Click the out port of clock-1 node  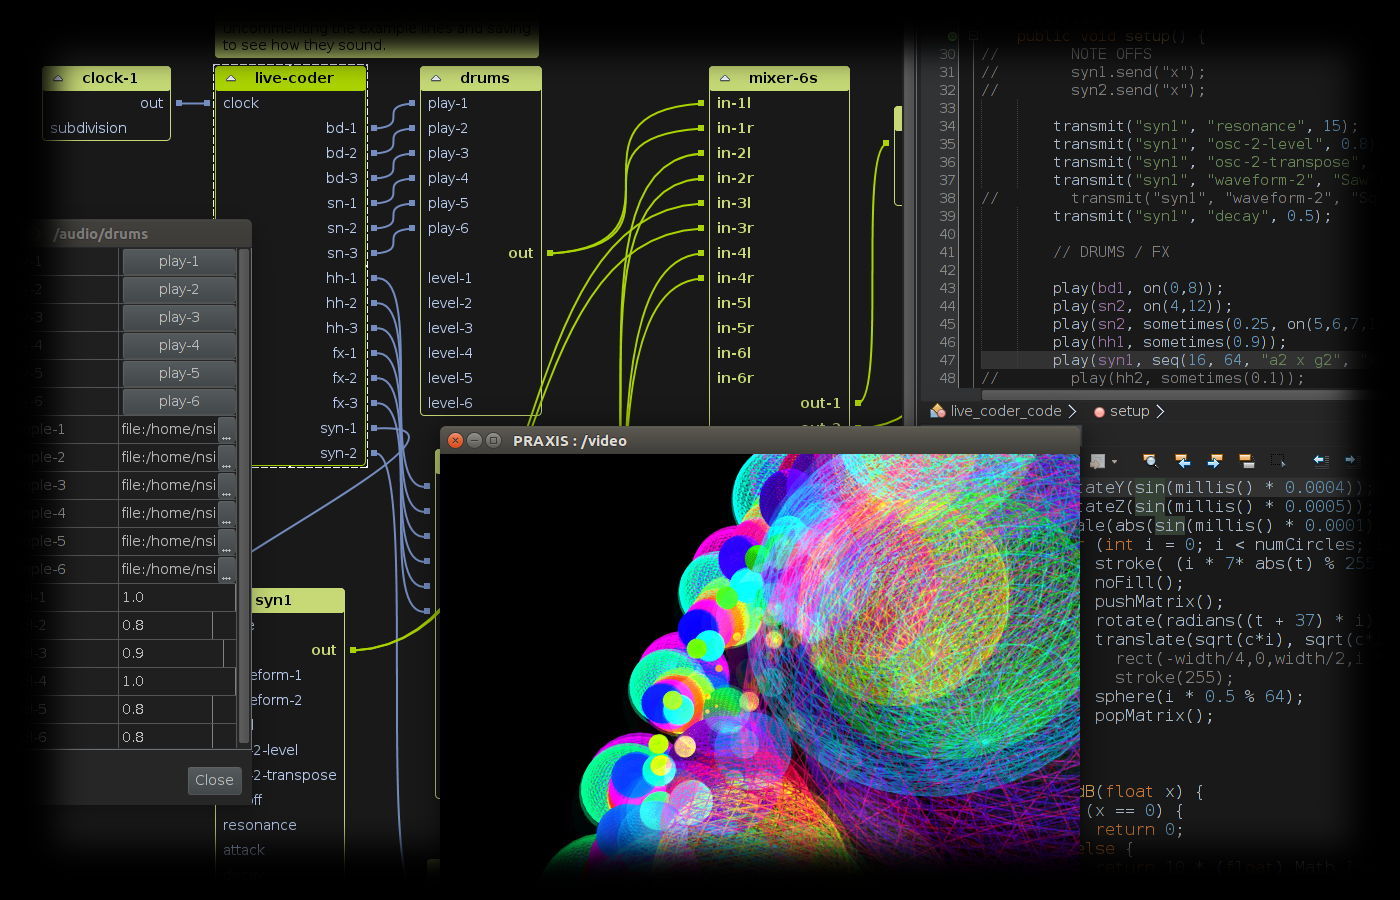point(179,103)
